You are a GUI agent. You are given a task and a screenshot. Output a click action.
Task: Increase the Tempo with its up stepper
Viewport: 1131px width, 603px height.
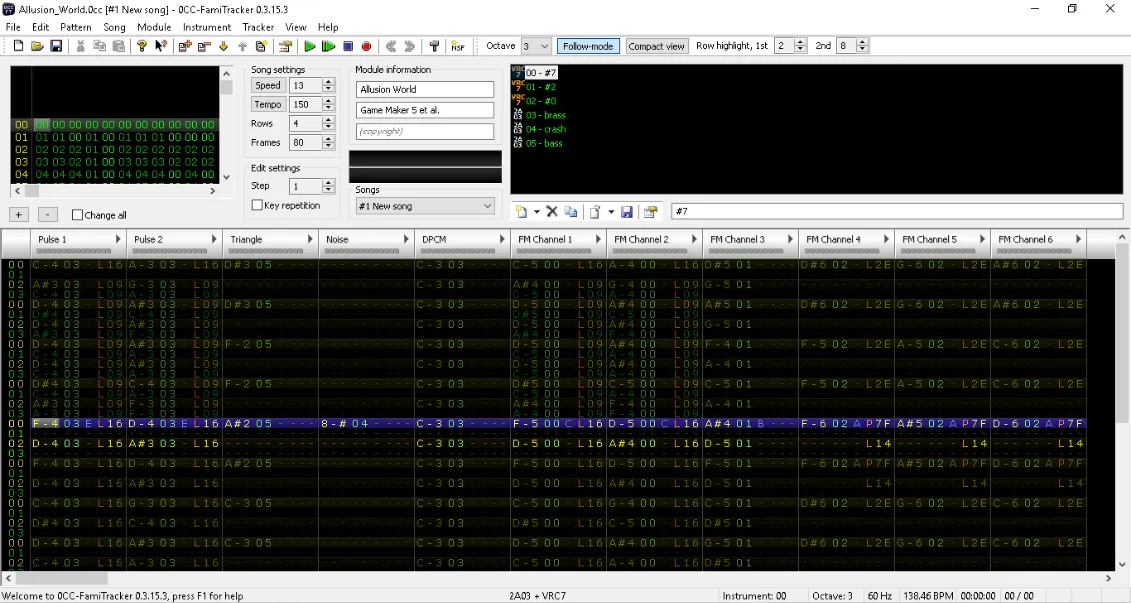[328, 100]
